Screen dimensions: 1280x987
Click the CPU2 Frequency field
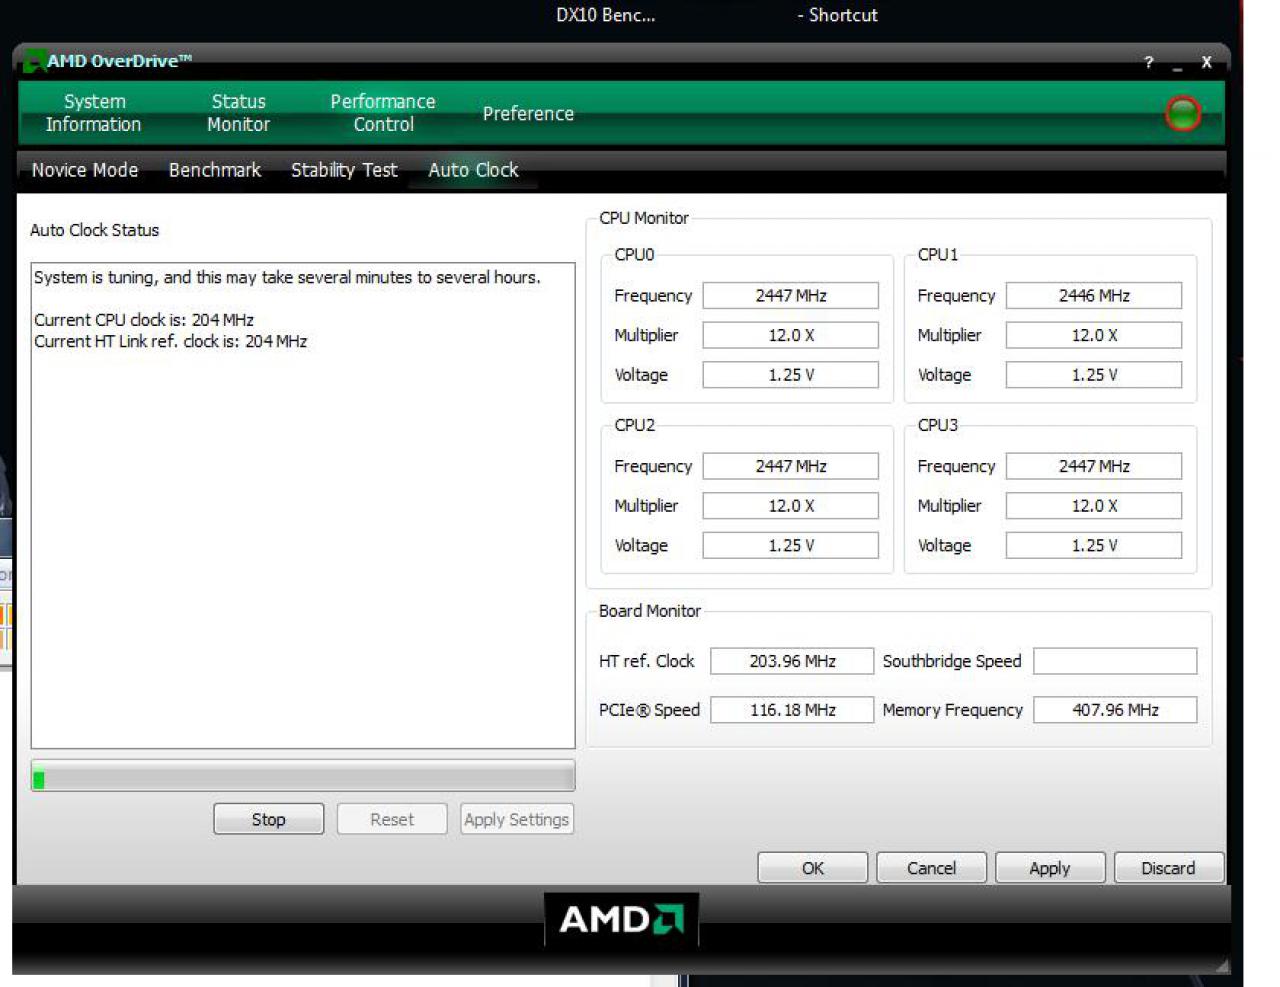click(791, 466)
